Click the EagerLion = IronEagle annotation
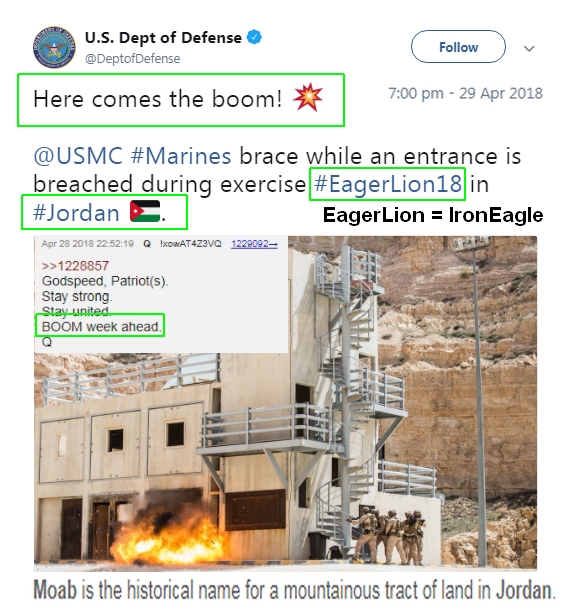Image resolution: width=568 pixels, height=610 pixels. 433,215
